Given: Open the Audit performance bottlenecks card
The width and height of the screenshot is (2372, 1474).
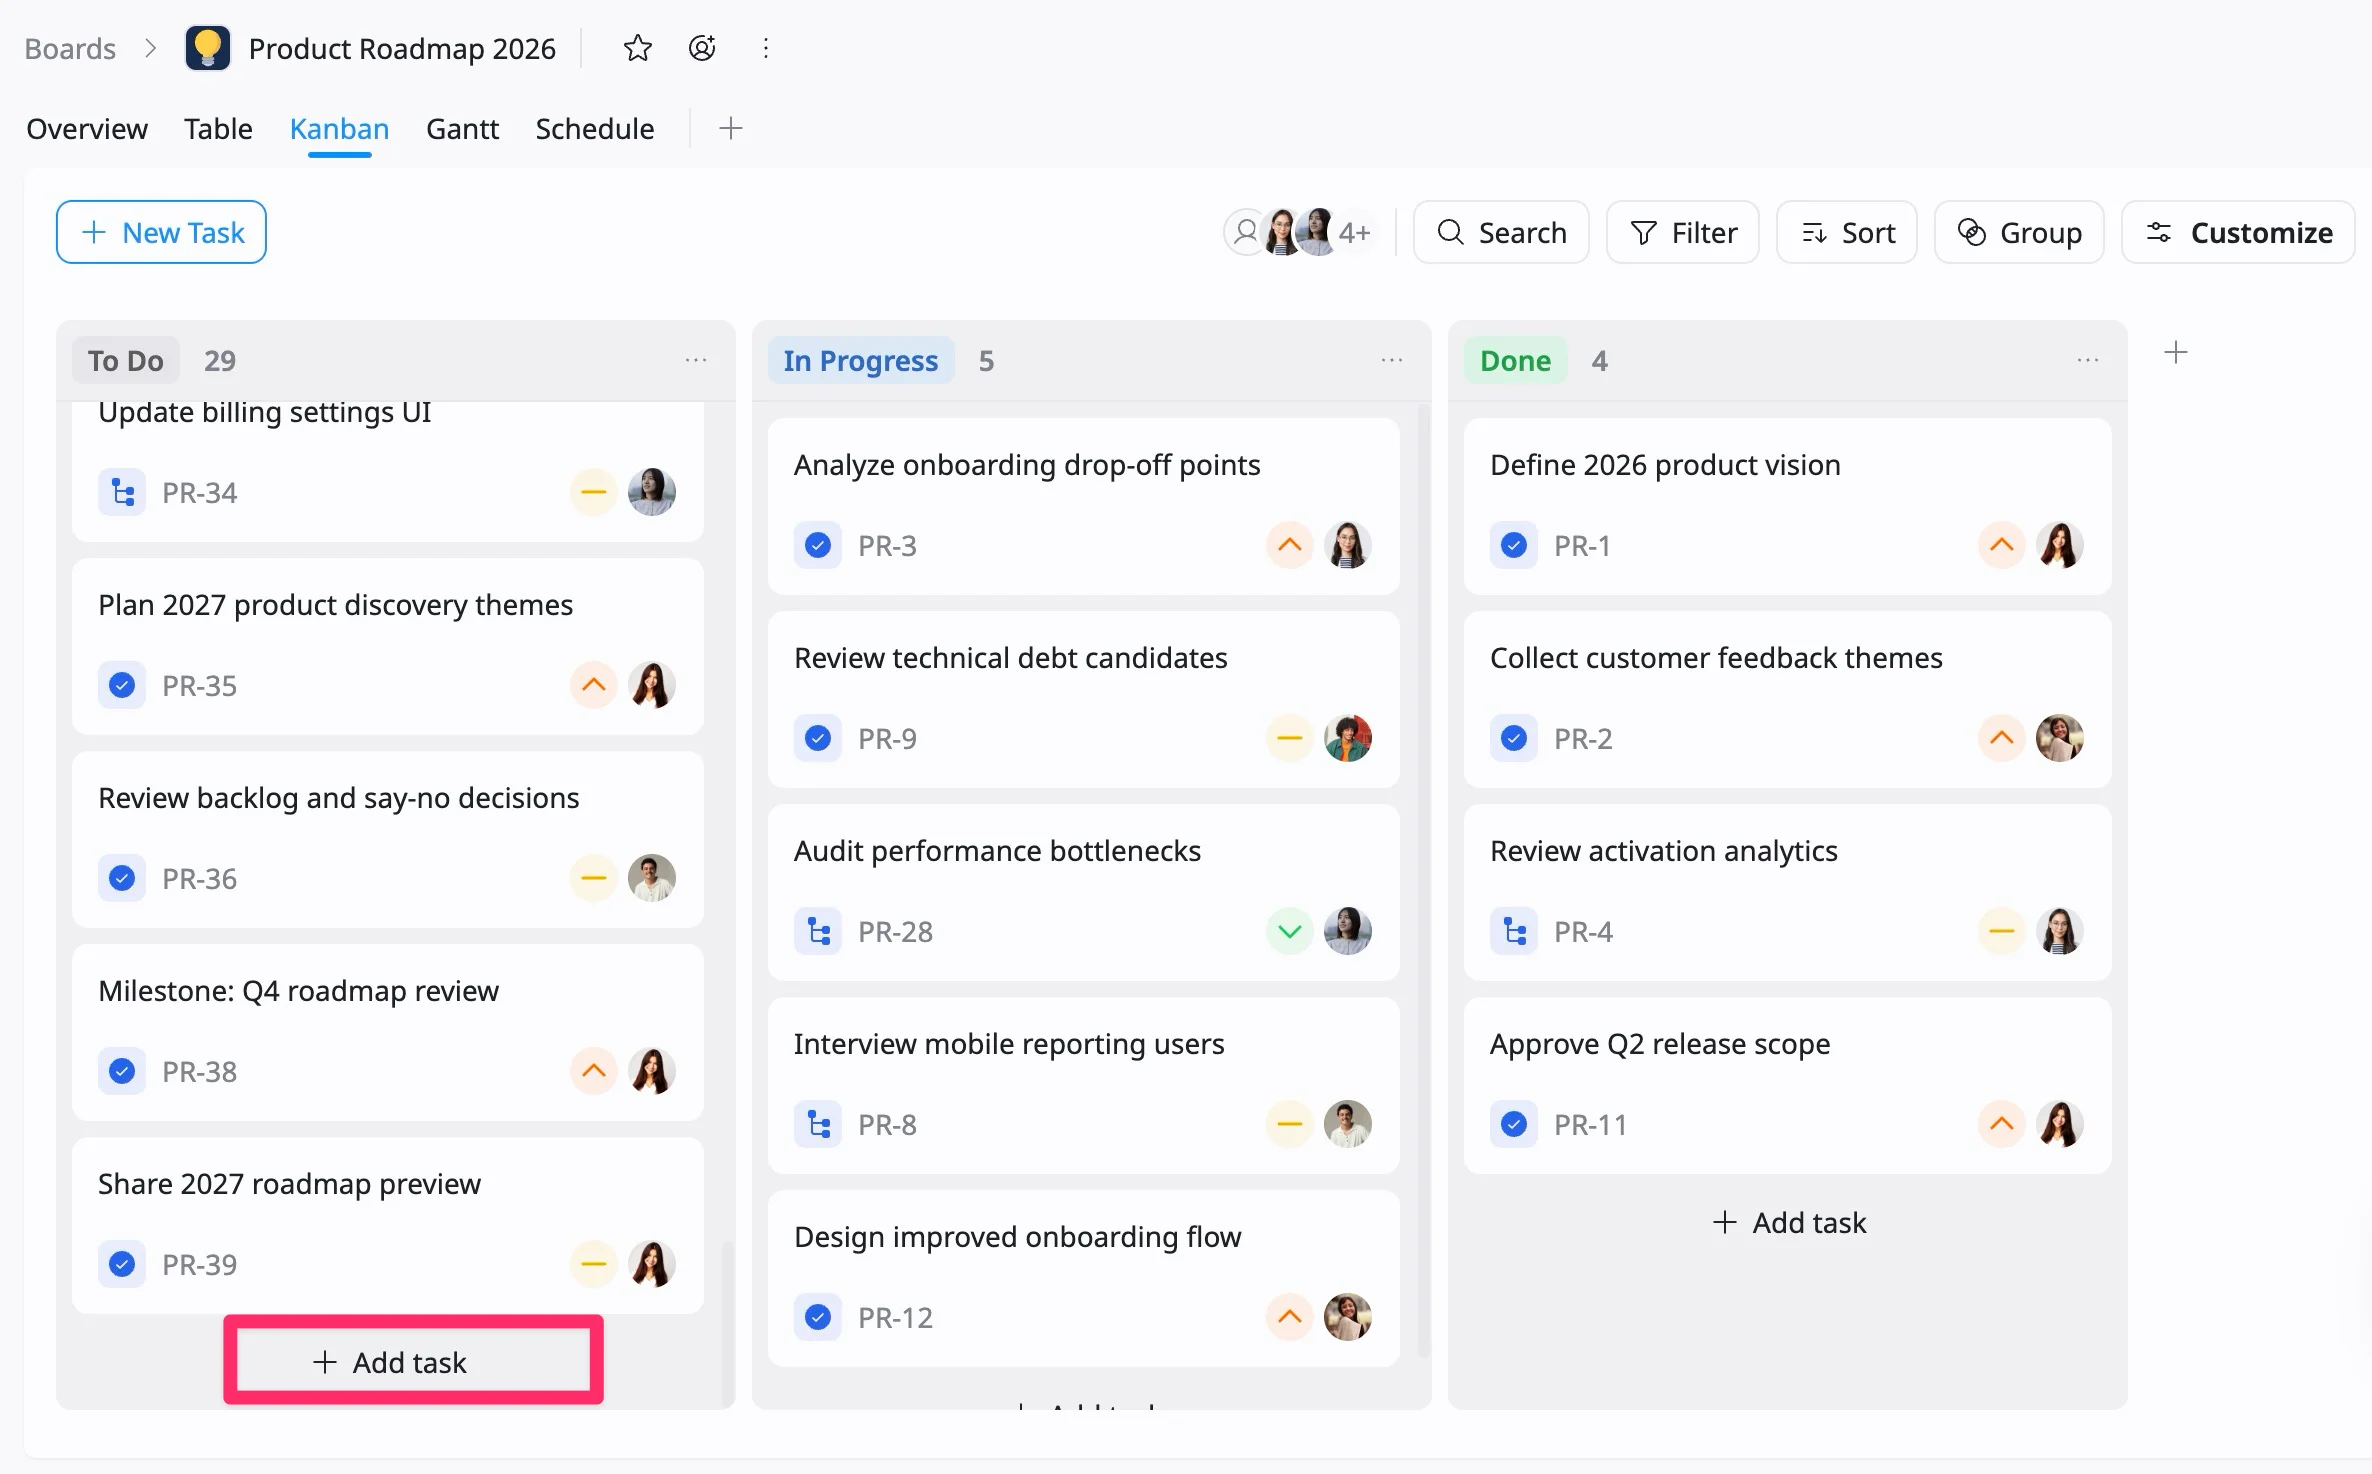Looking at the screenshot, I should [1083, 892].
